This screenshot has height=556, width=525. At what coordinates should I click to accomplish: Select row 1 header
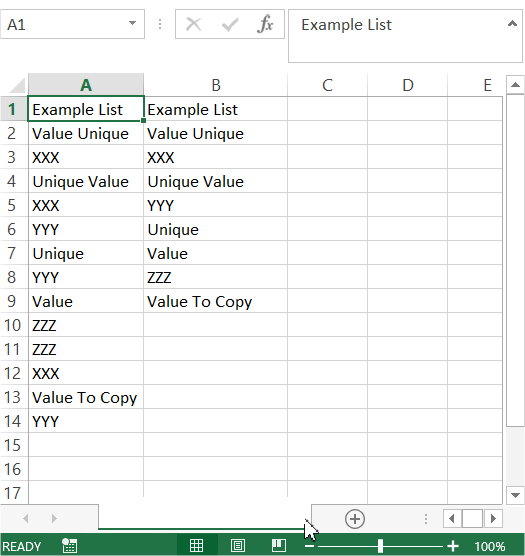click(14, 109)
